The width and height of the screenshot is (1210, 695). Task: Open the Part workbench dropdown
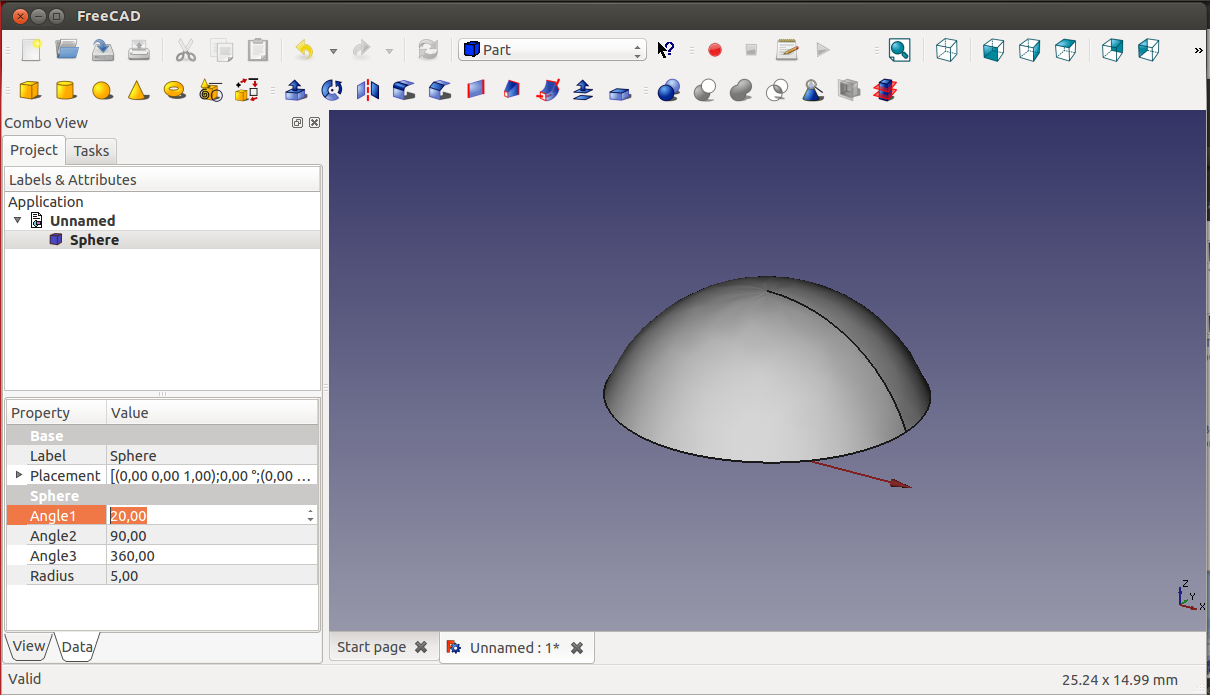click(x=552, y=50)
